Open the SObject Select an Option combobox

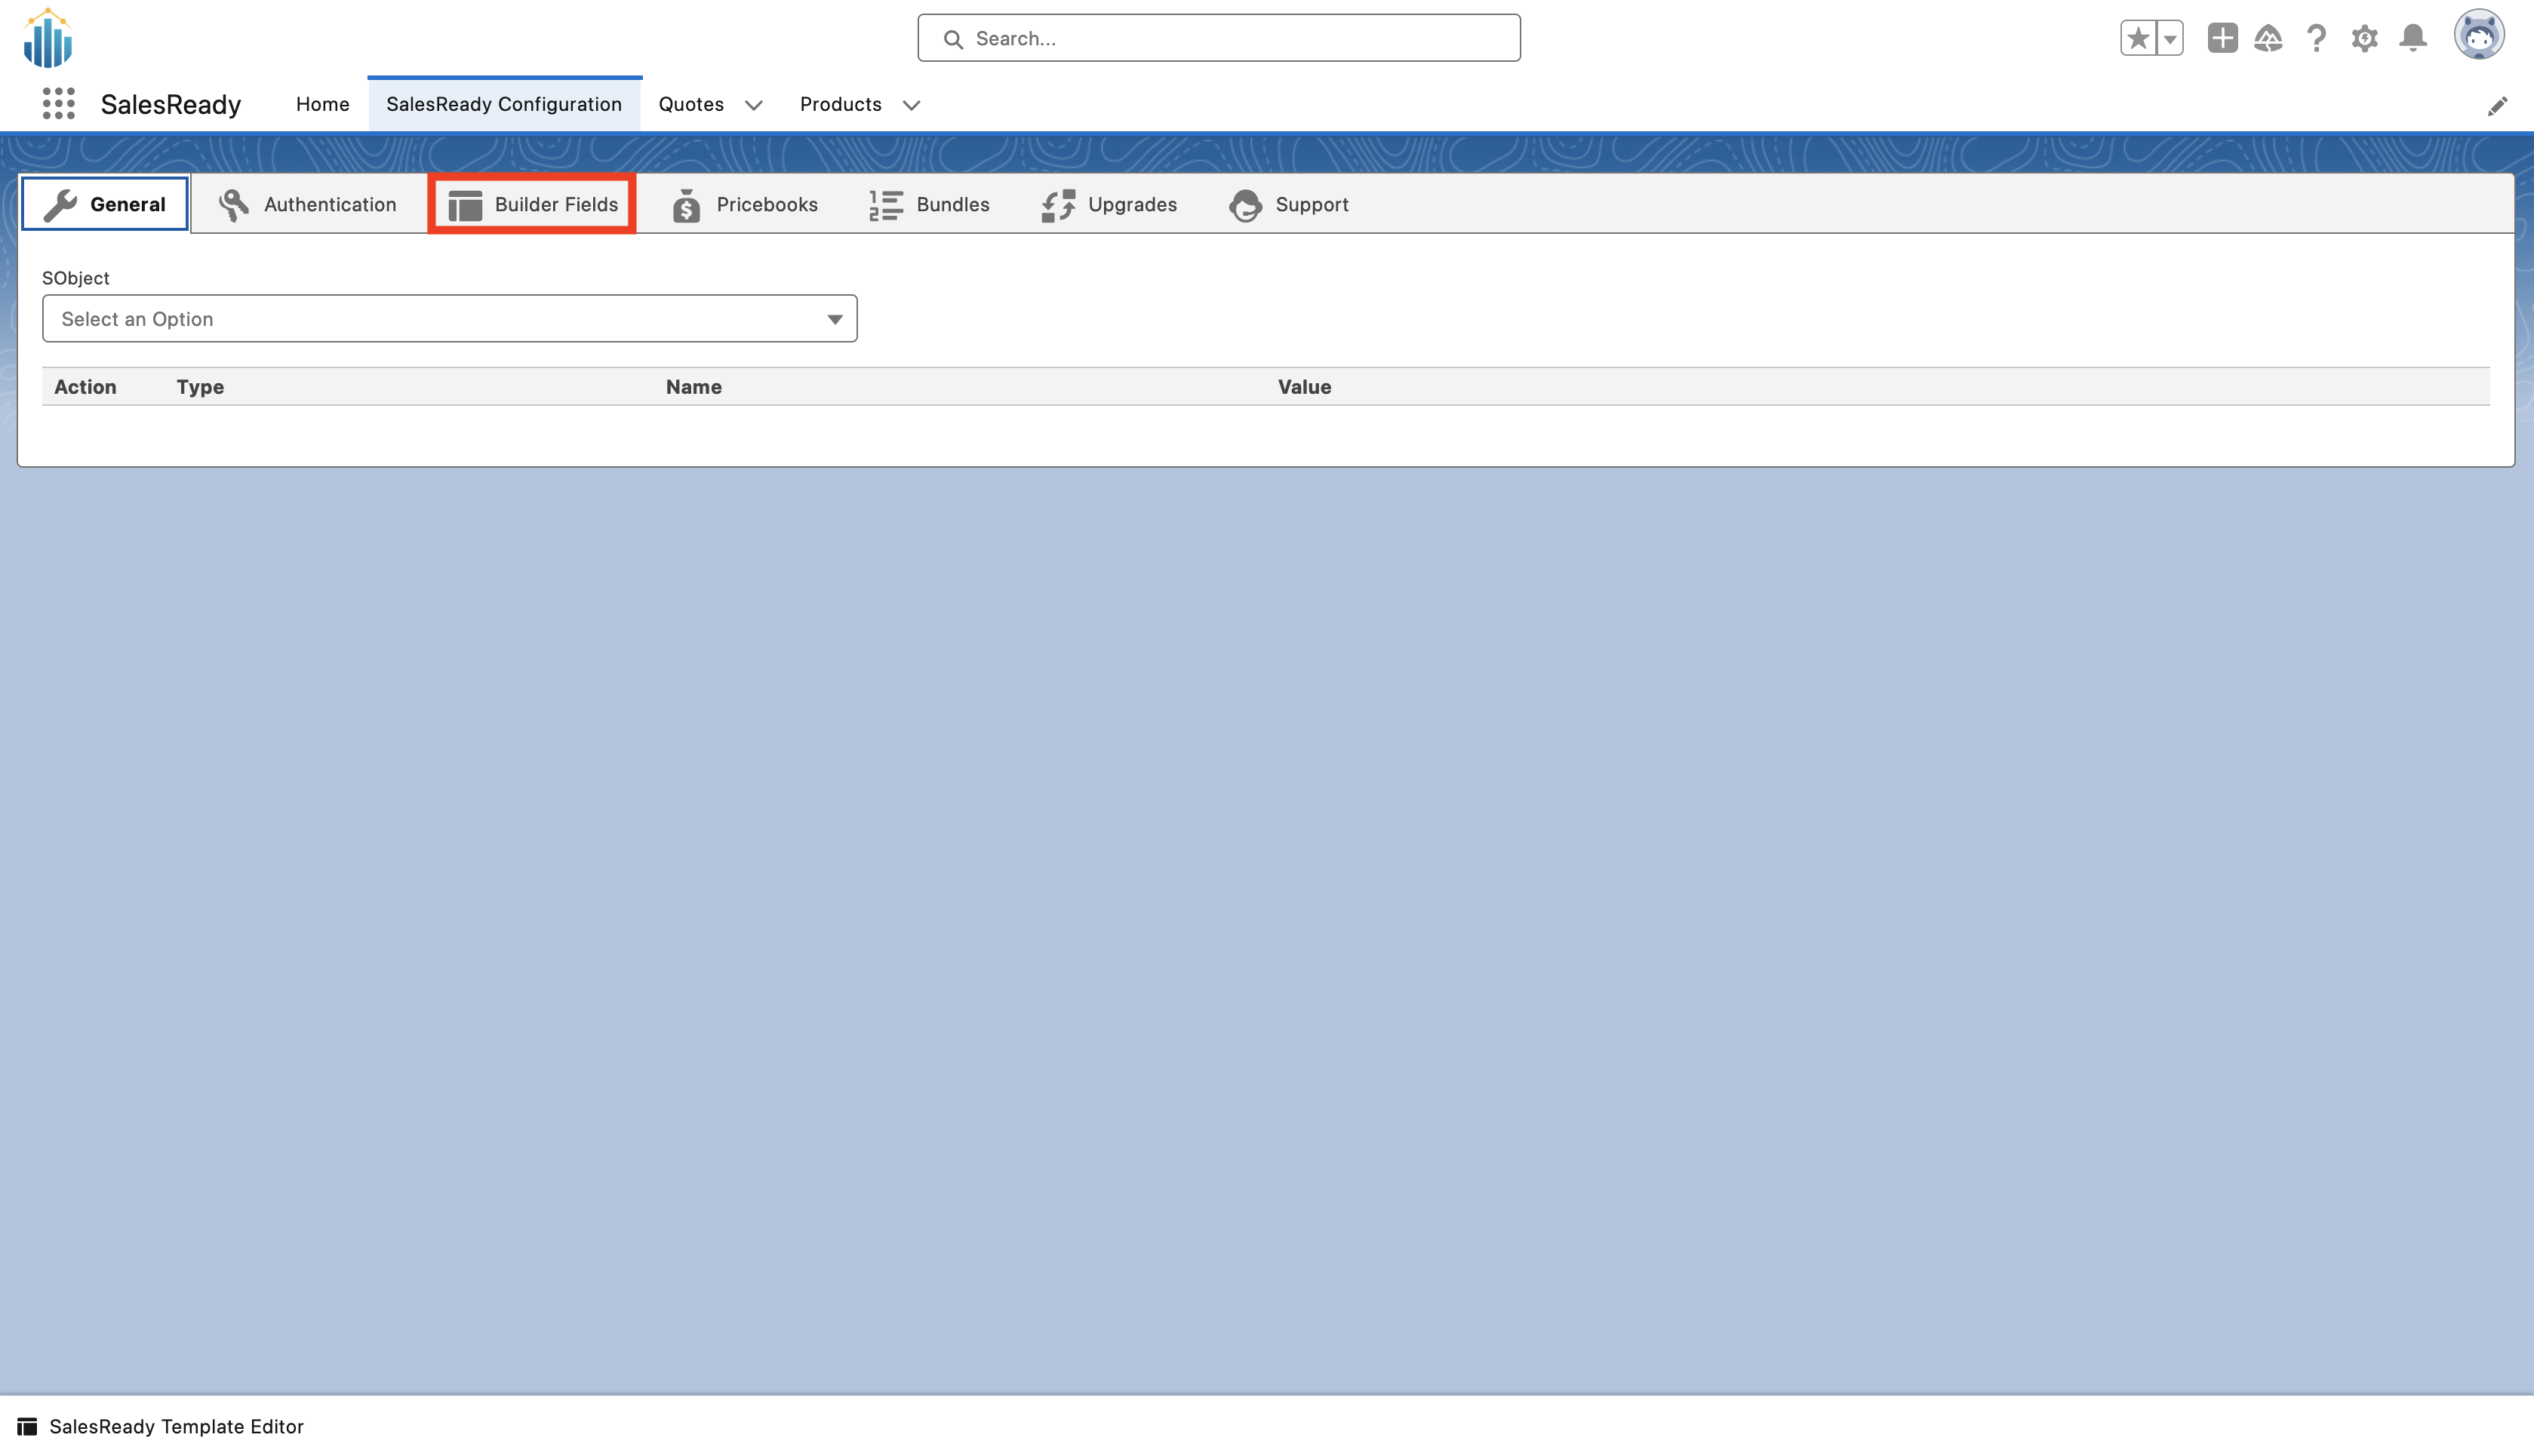[449, 319]
